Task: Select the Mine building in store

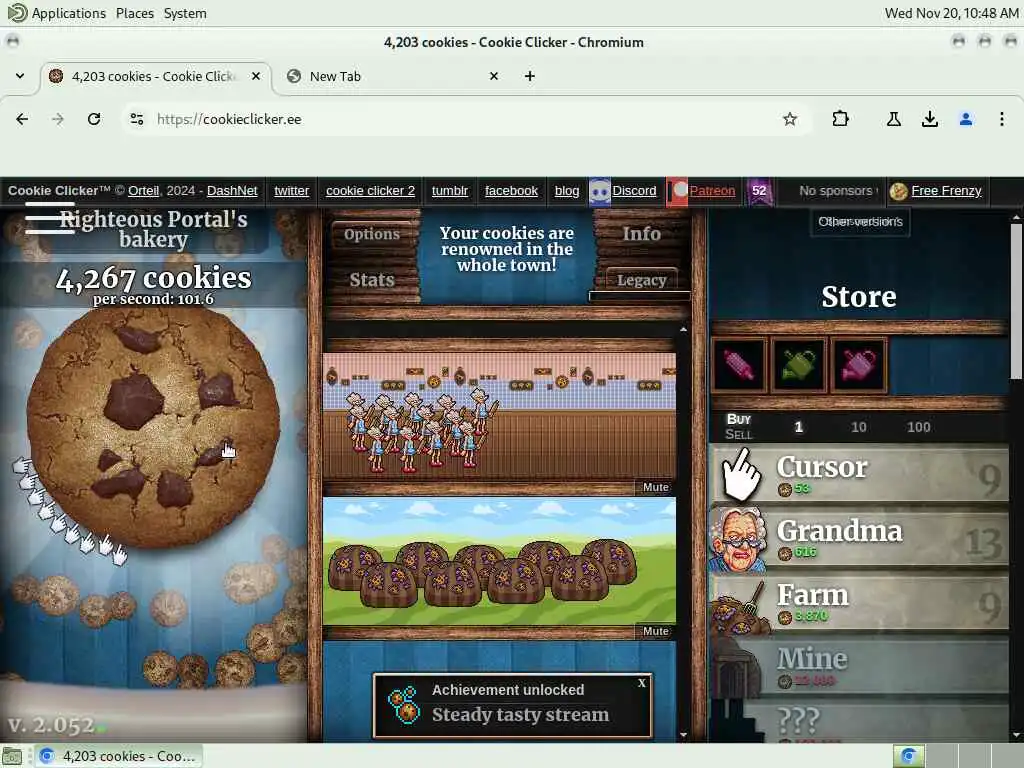Action: coord(859,667)
